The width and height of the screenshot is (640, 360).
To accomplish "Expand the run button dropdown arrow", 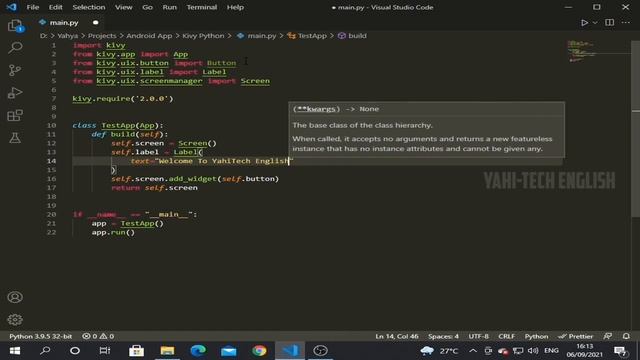I will pyautogui.click(x=595, y=22).
